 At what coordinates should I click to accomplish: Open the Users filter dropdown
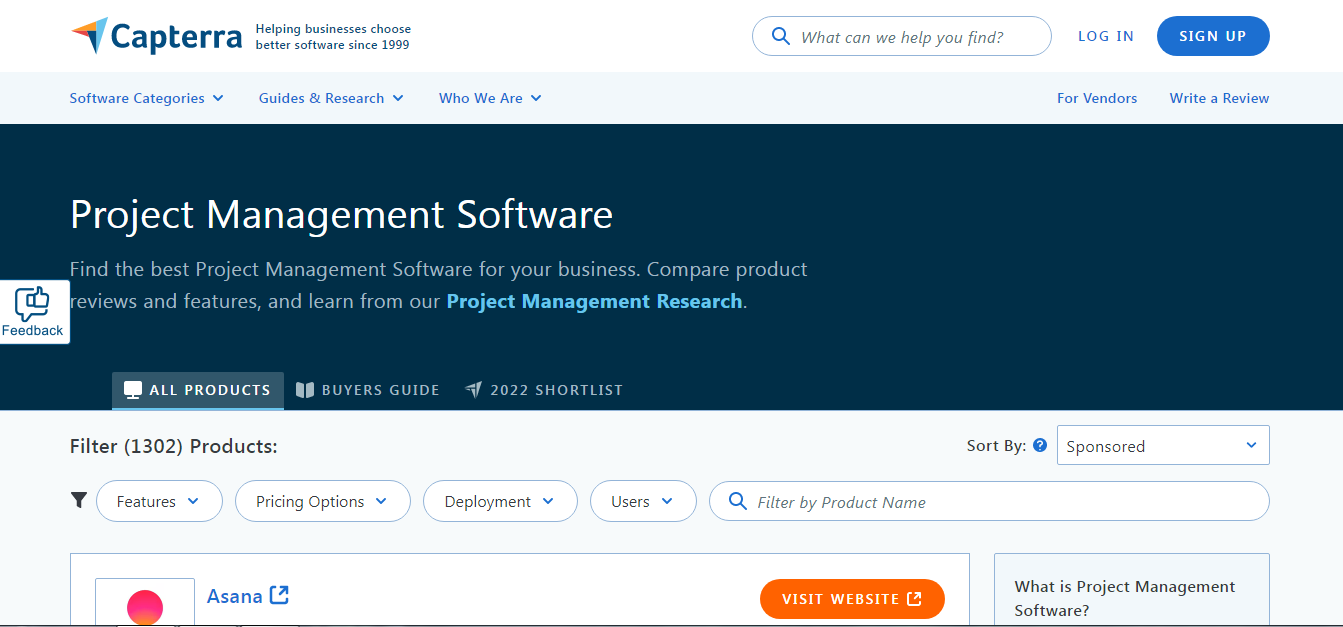(643, 501)
